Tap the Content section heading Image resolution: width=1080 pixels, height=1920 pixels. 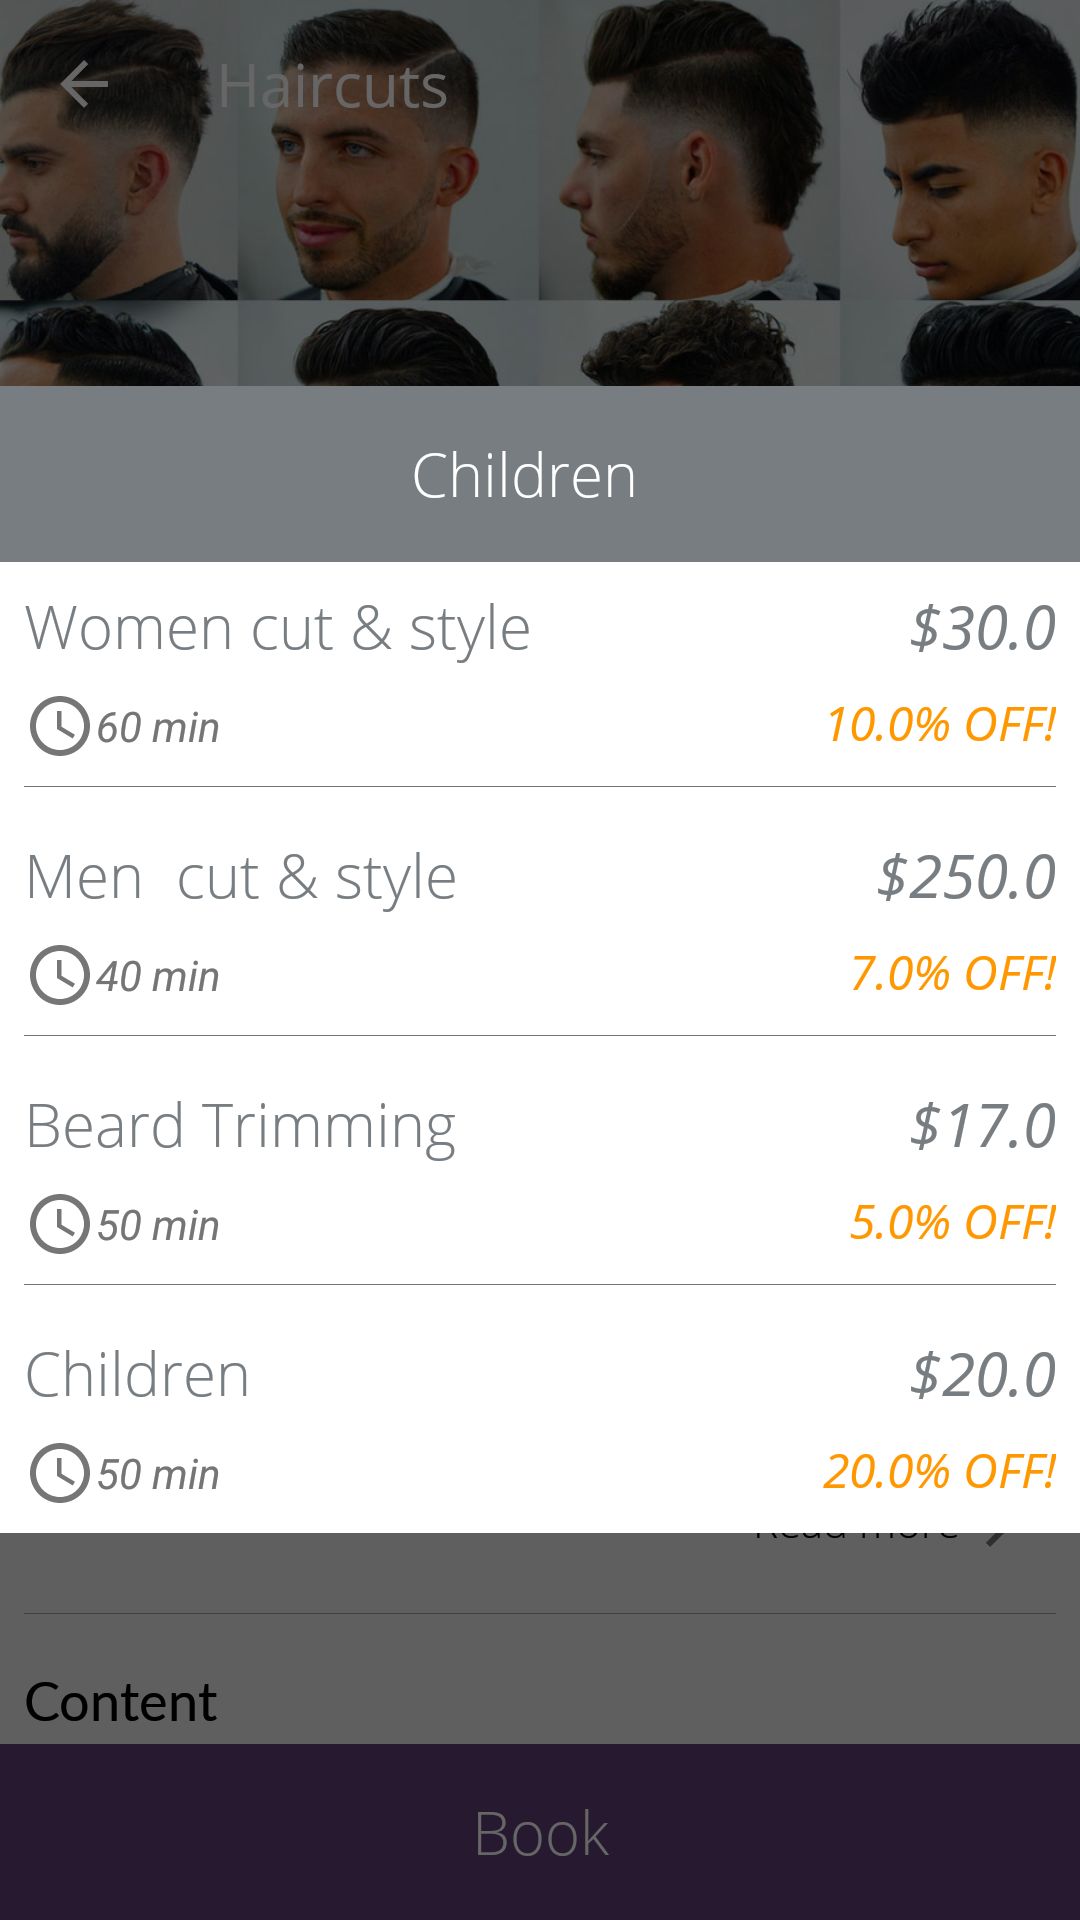pos(121,1702)
